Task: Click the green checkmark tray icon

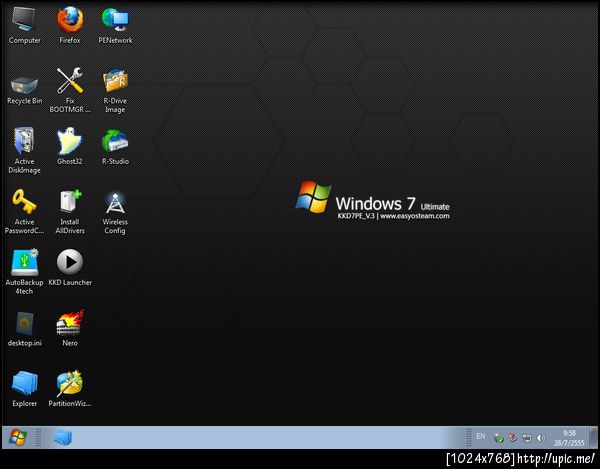Action: pyautogui.click(x=499, y=438)
